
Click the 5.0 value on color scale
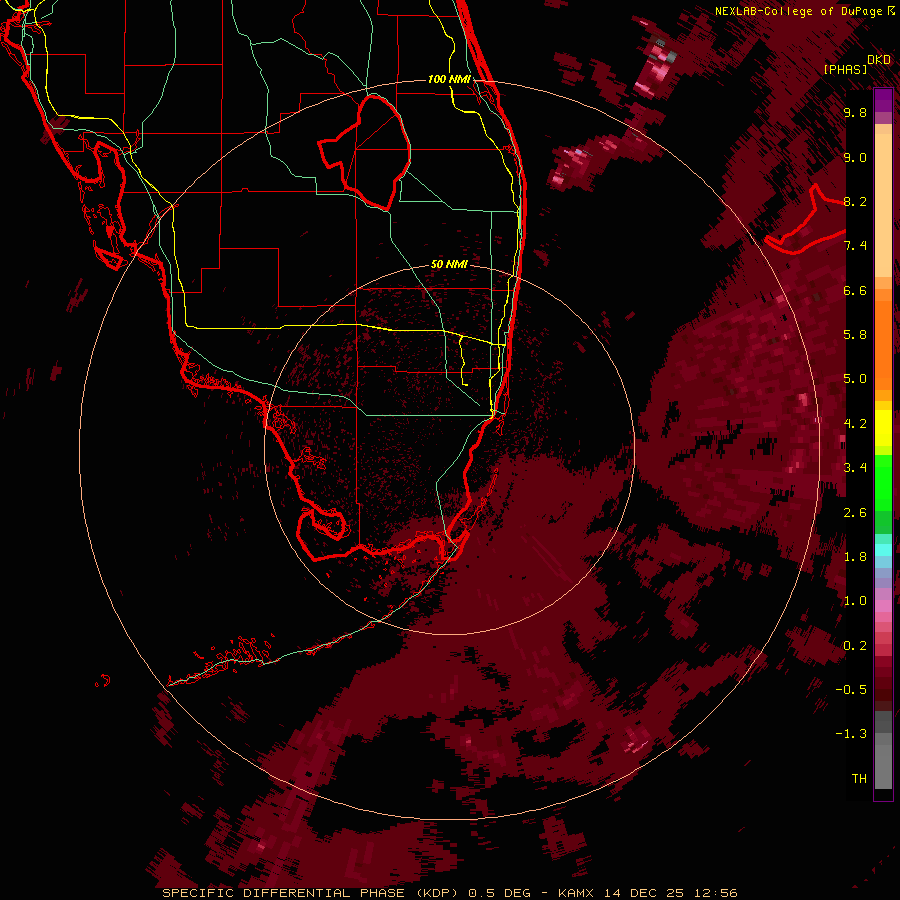[x=855, y=379]
